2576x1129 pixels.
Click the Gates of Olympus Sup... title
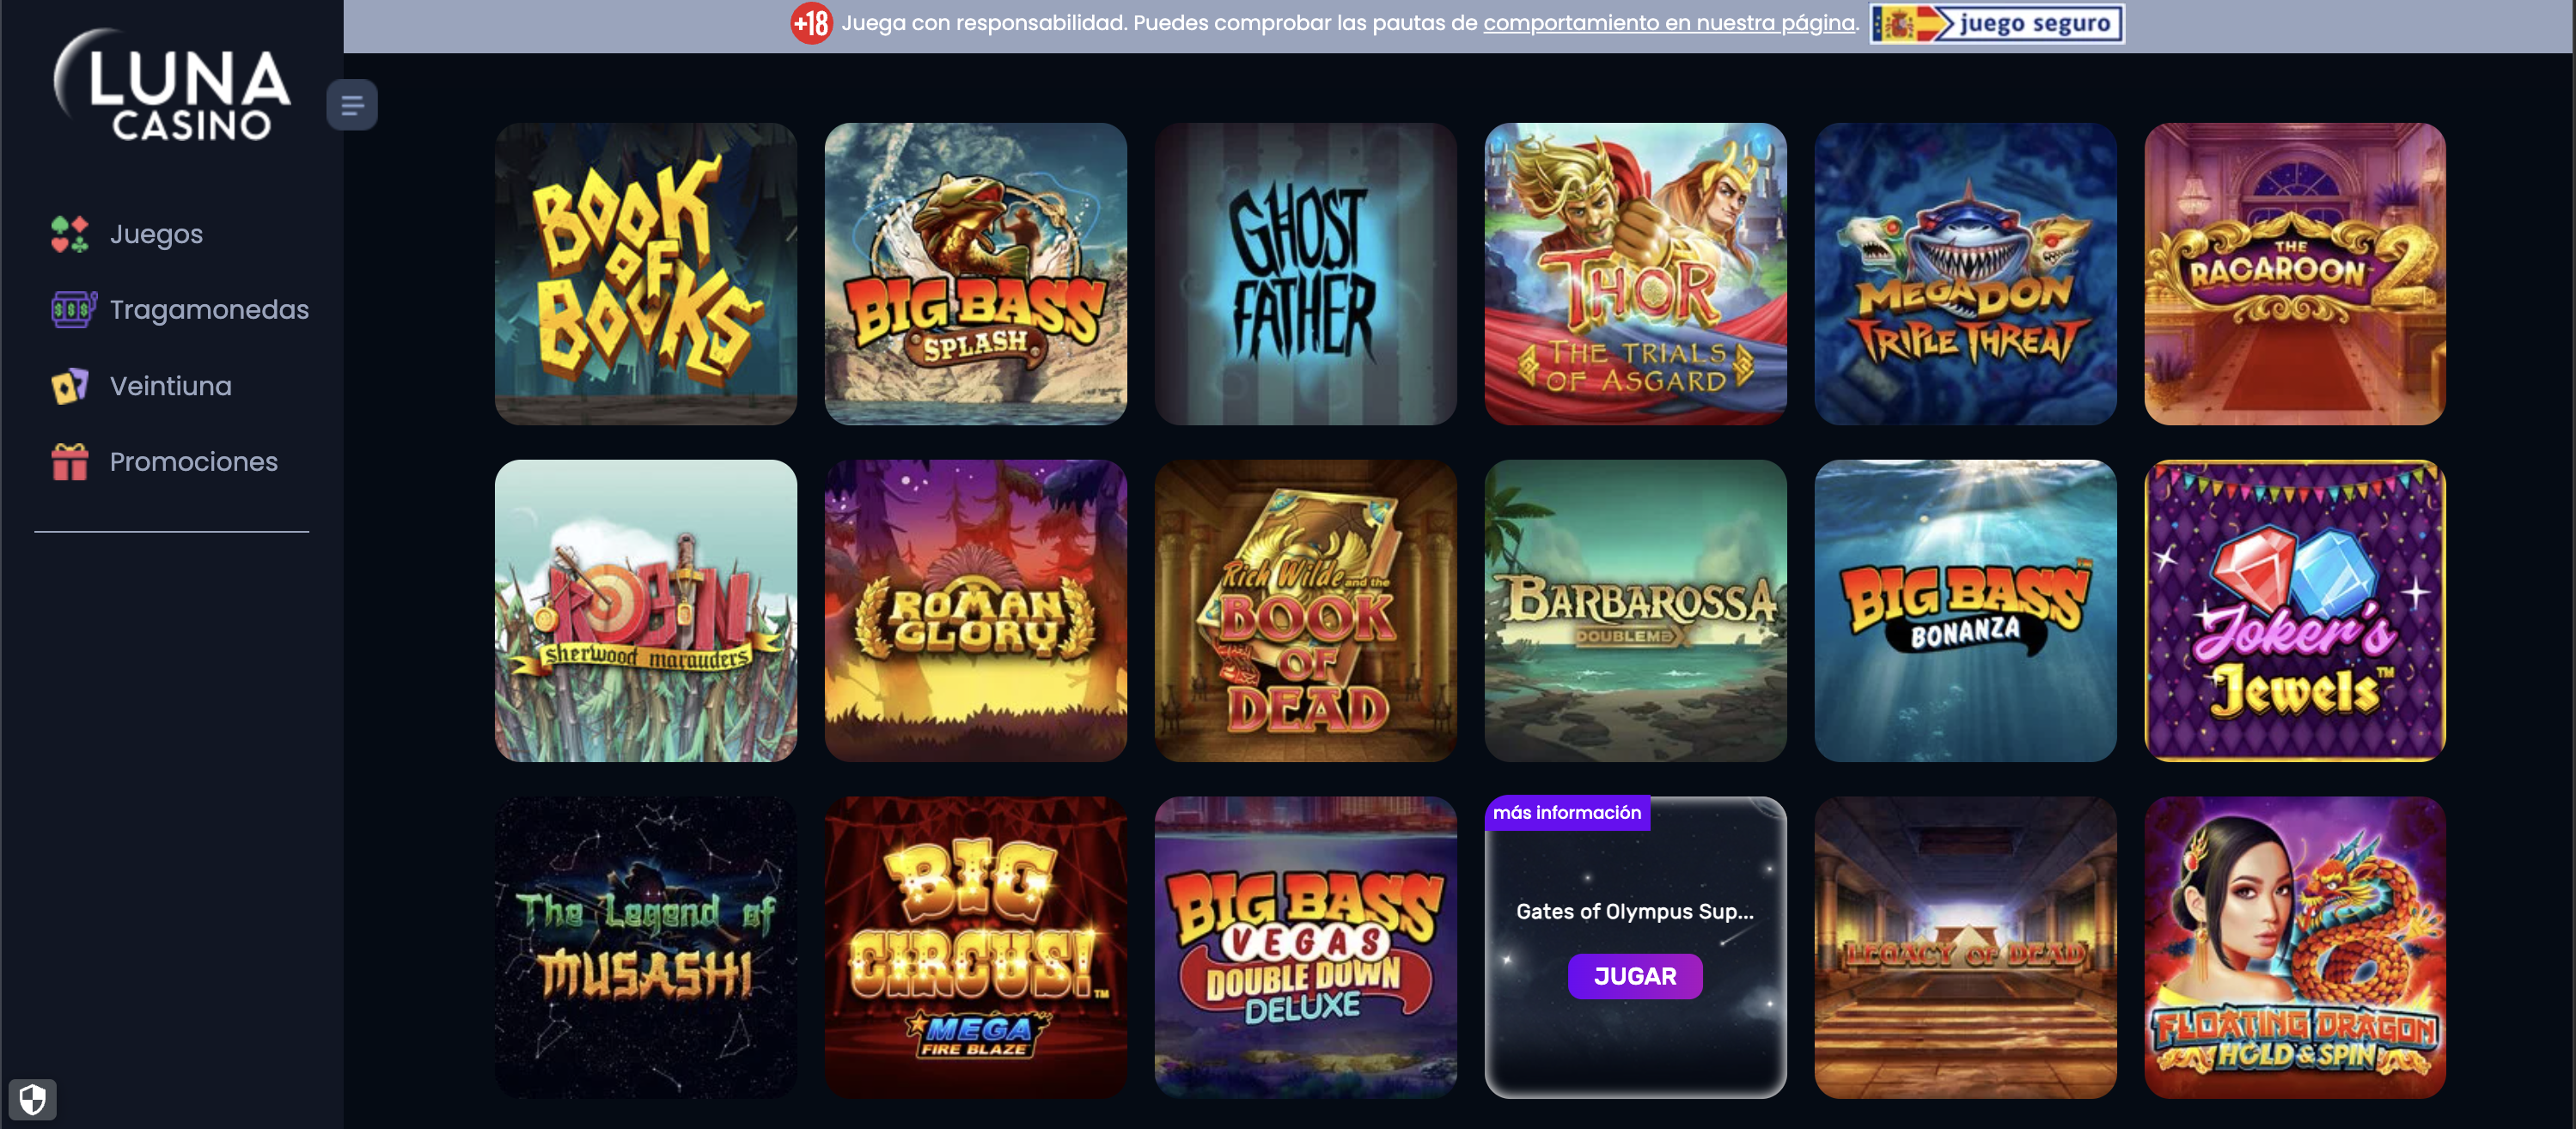[x=1635, y=912]
